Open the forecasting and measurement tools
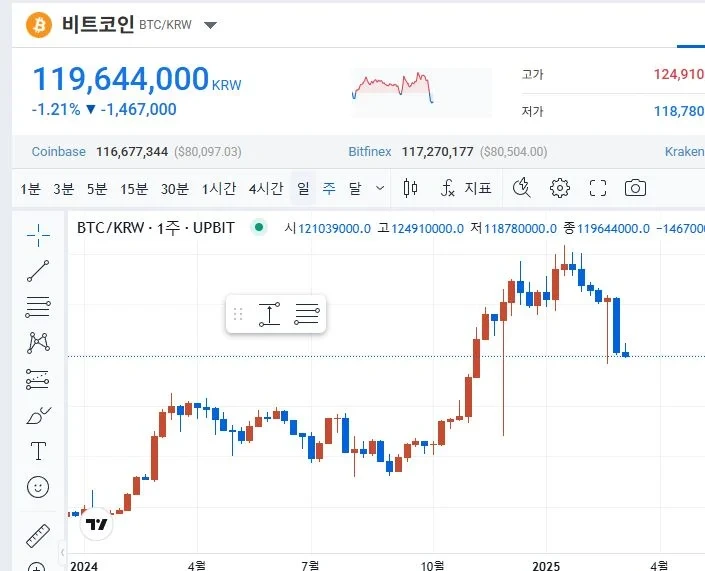705x571 pixels. click(38, 379)
